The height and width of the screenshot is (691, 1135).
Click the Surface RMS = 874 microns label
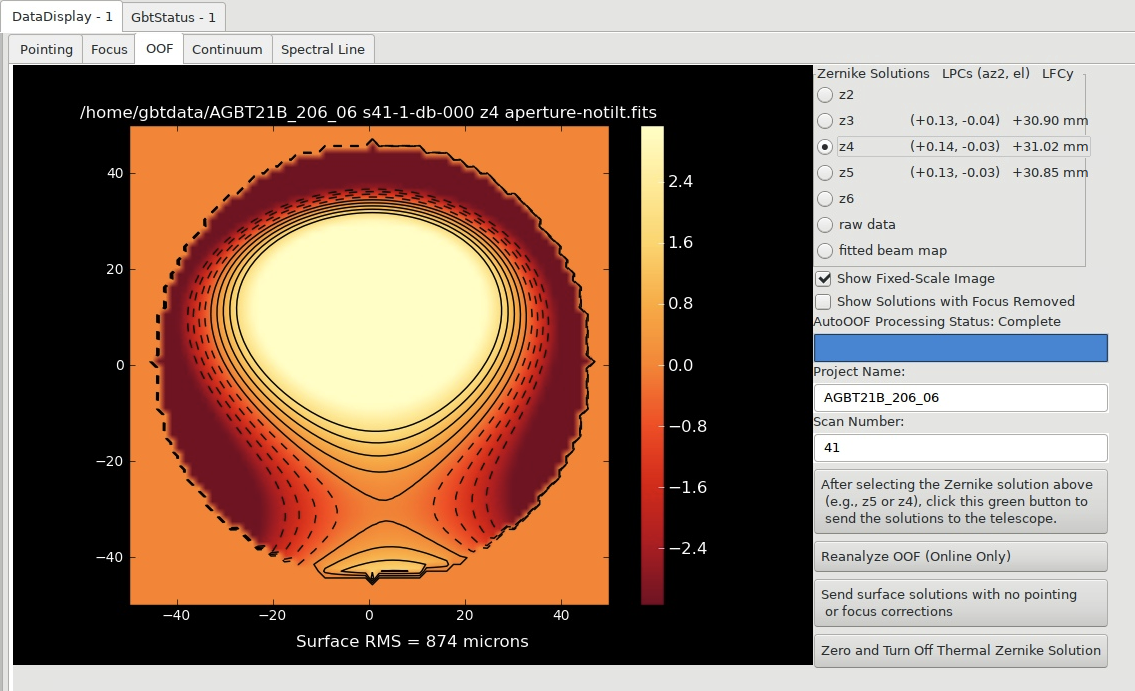pos(412,642)
